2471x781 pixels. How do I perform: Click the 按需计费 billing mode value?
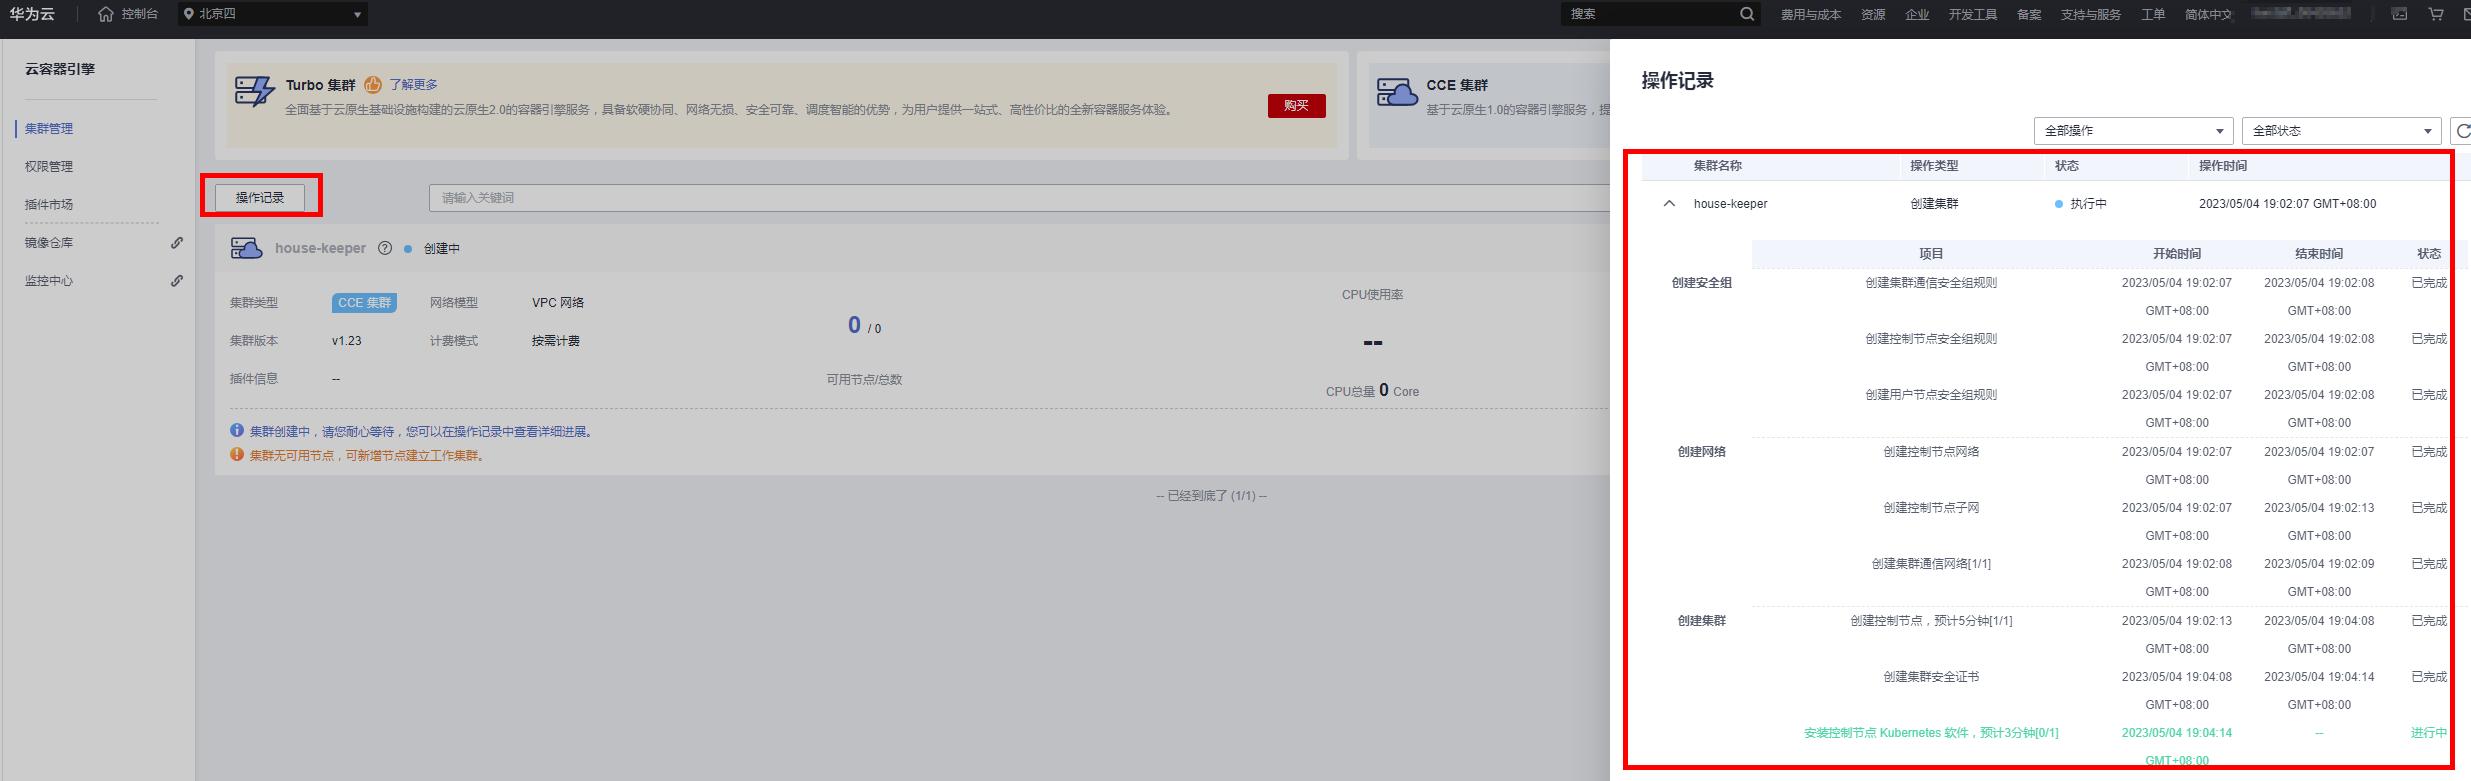point(556,341)
